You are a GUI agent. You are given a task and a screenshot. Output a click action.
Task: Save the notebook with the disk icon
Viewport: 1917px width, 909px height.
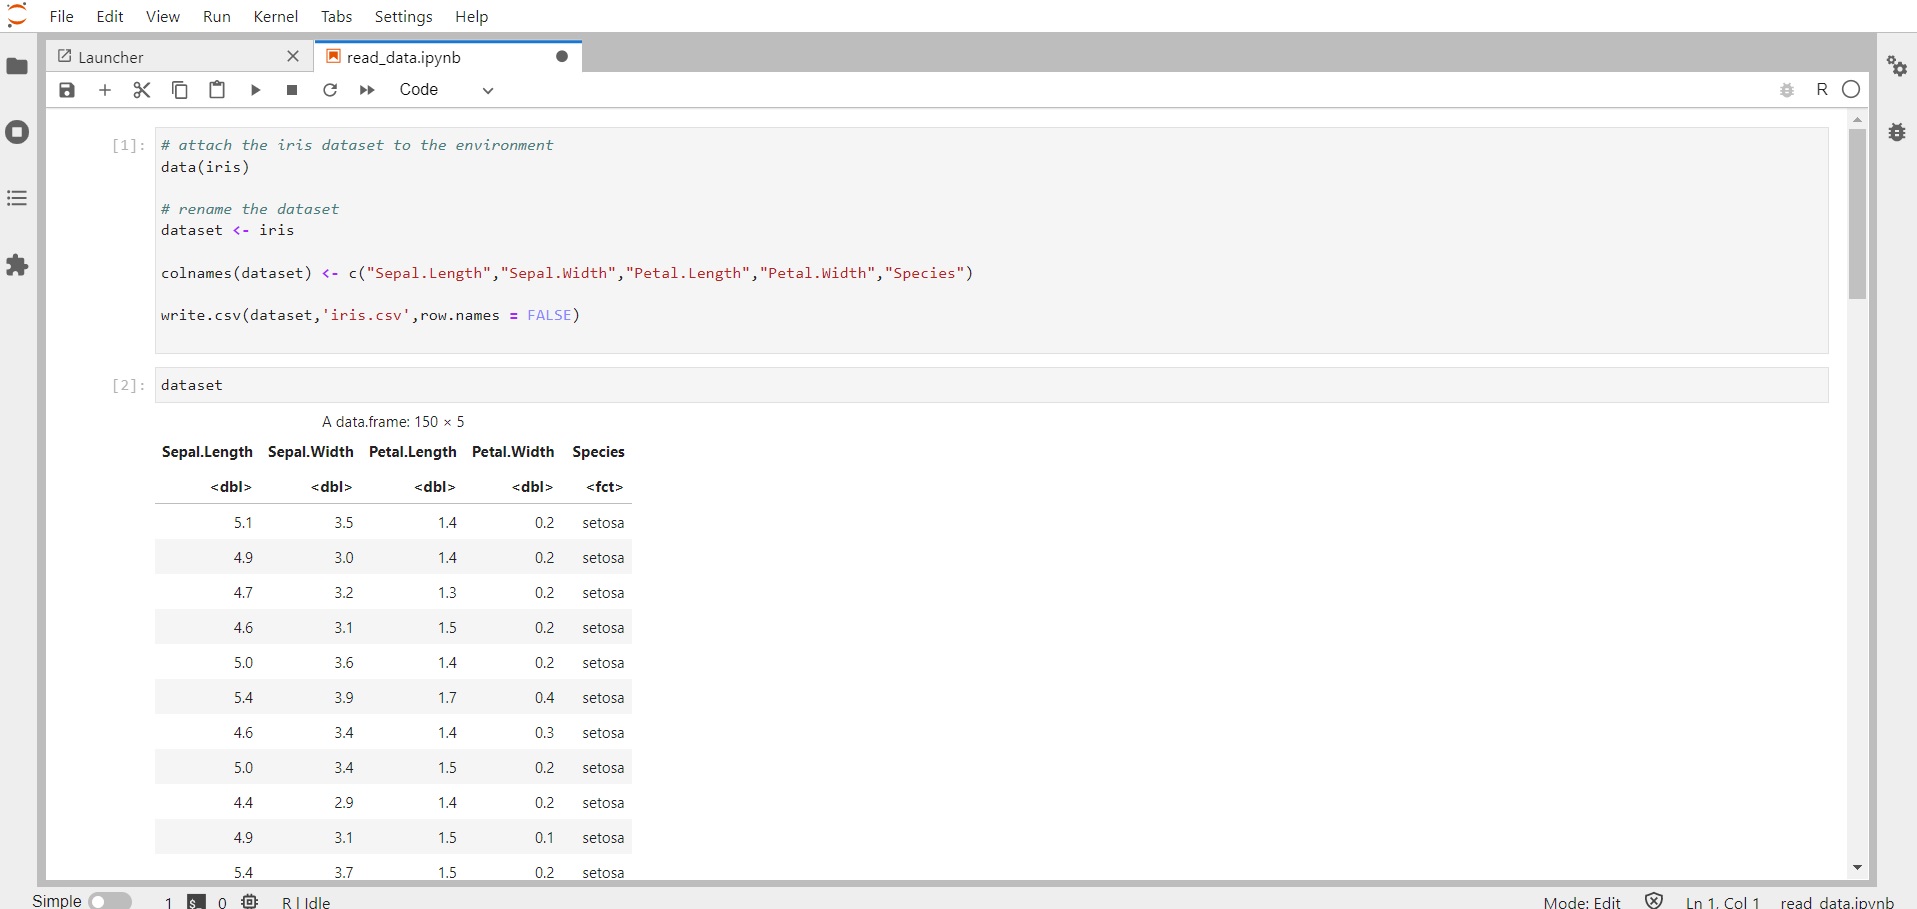pyautogui.click(x=67, y=90)
